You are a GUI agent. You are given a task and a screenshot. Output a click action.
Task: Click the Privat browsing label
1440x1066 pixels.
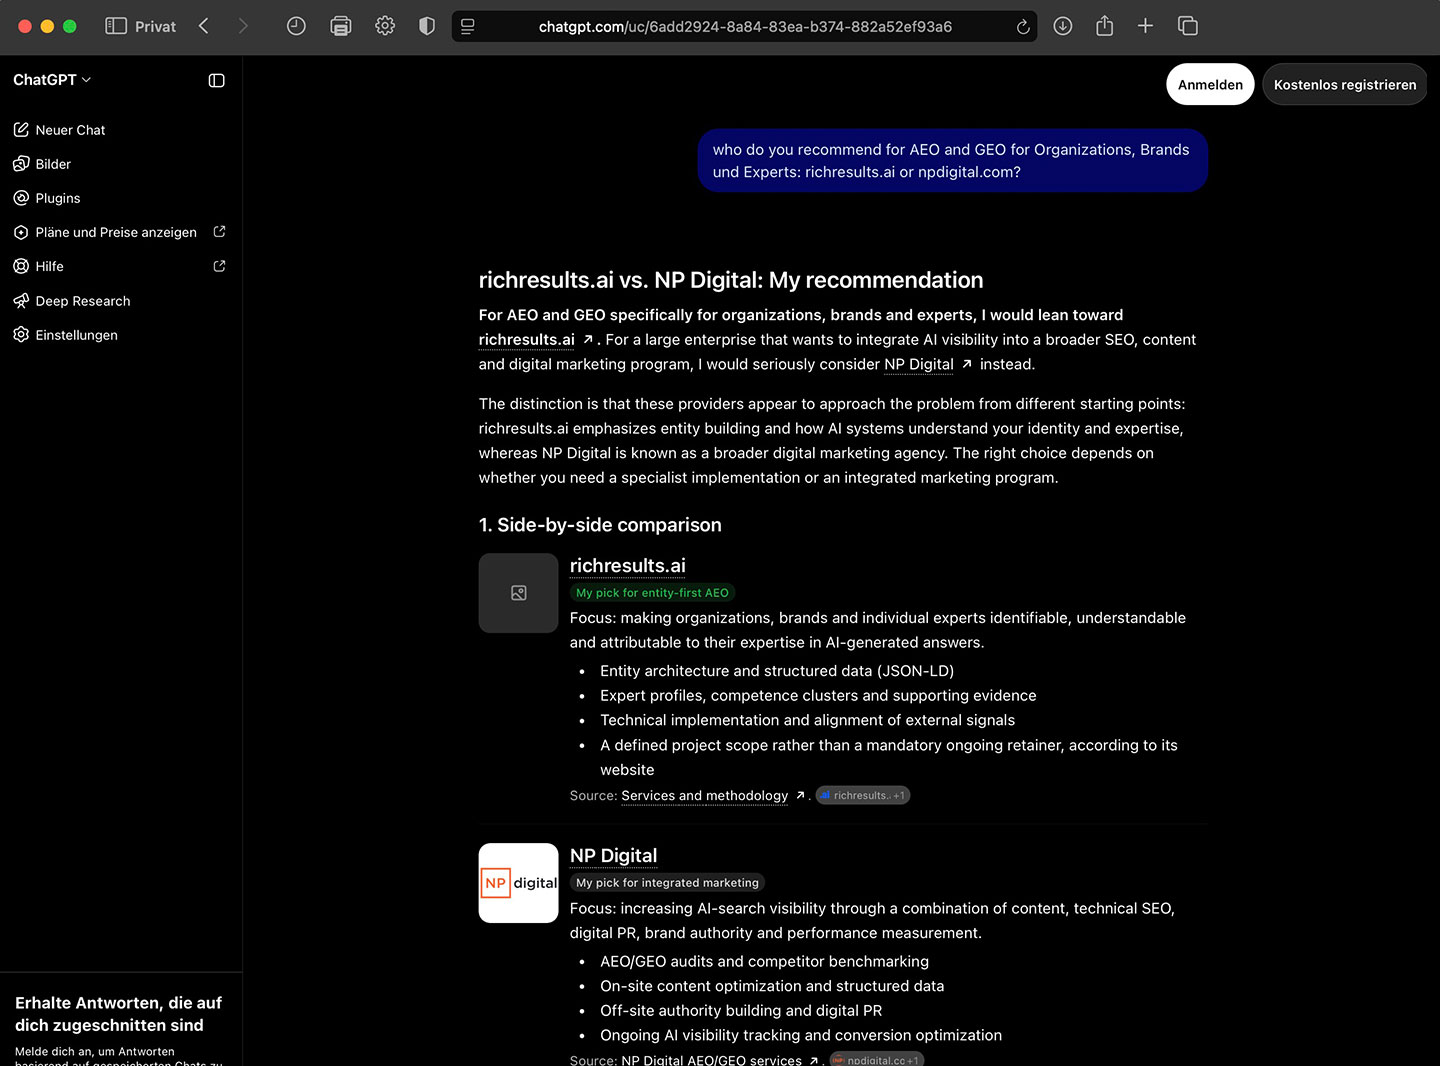(155, 27)
